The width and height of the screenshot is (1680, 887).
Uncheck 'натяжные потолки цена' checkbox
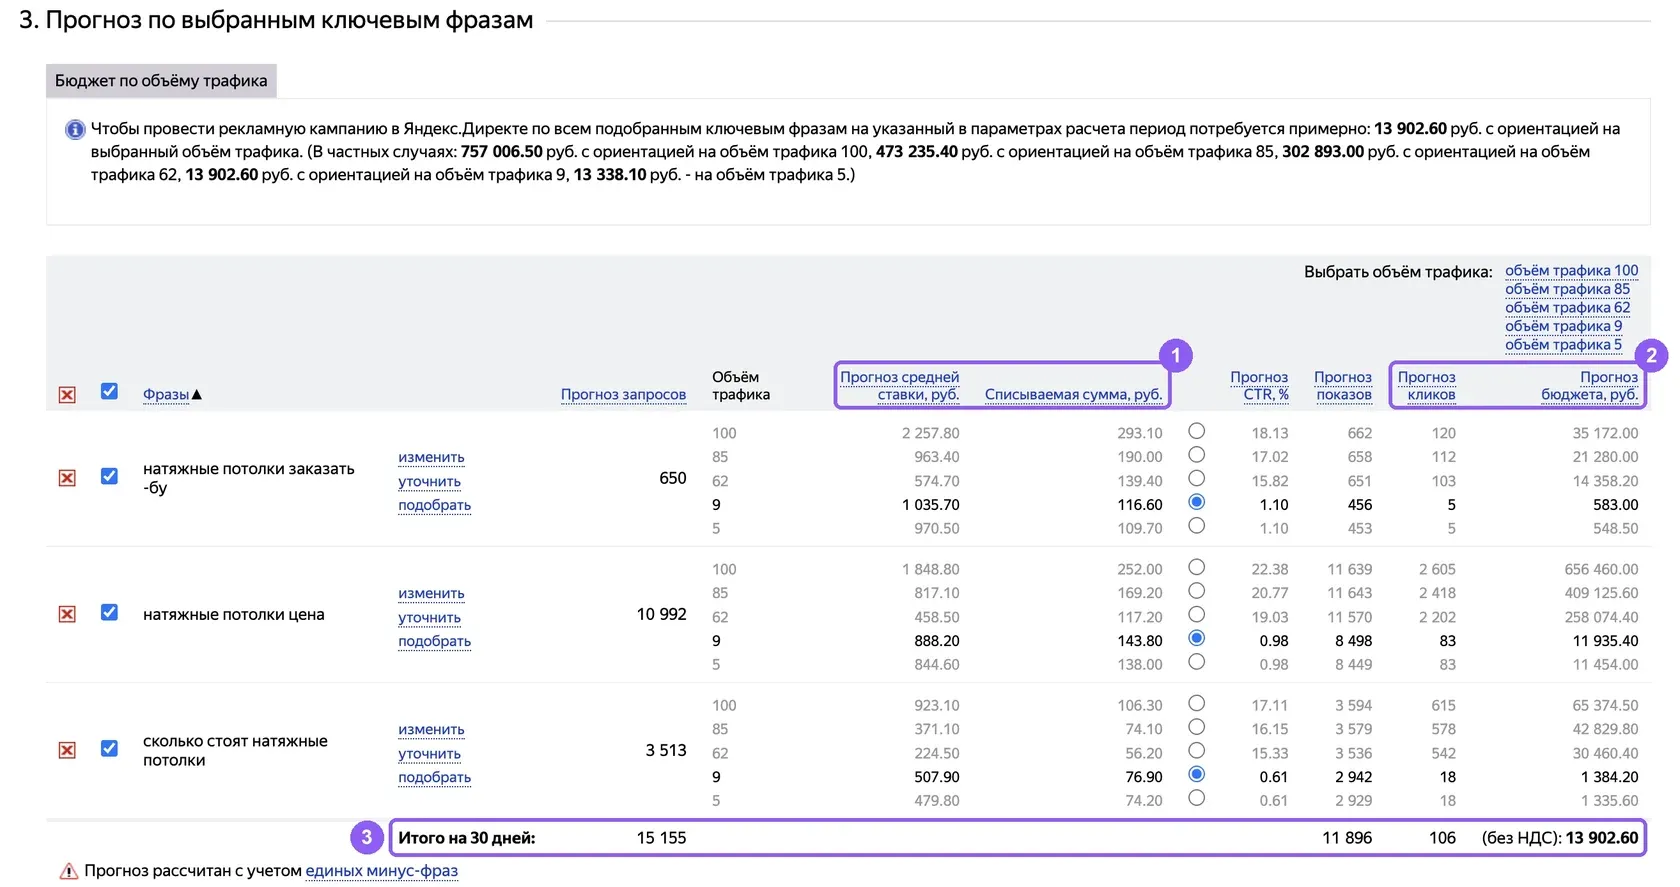coord(110,612)
